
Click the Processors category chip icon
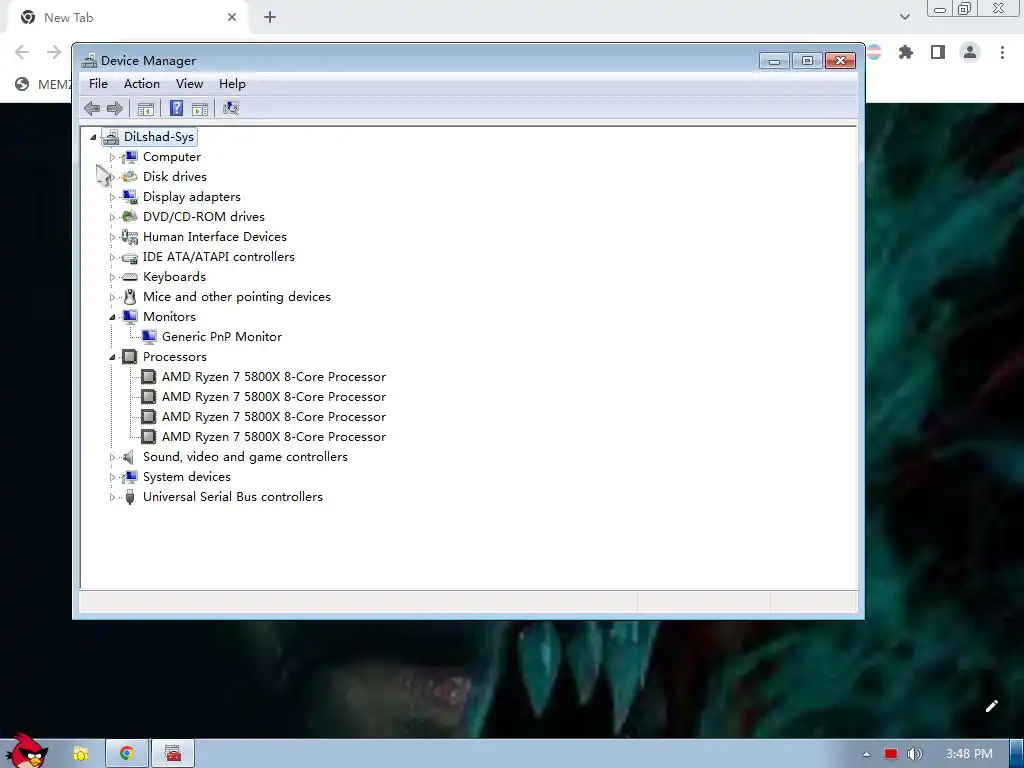click(130, 357)
